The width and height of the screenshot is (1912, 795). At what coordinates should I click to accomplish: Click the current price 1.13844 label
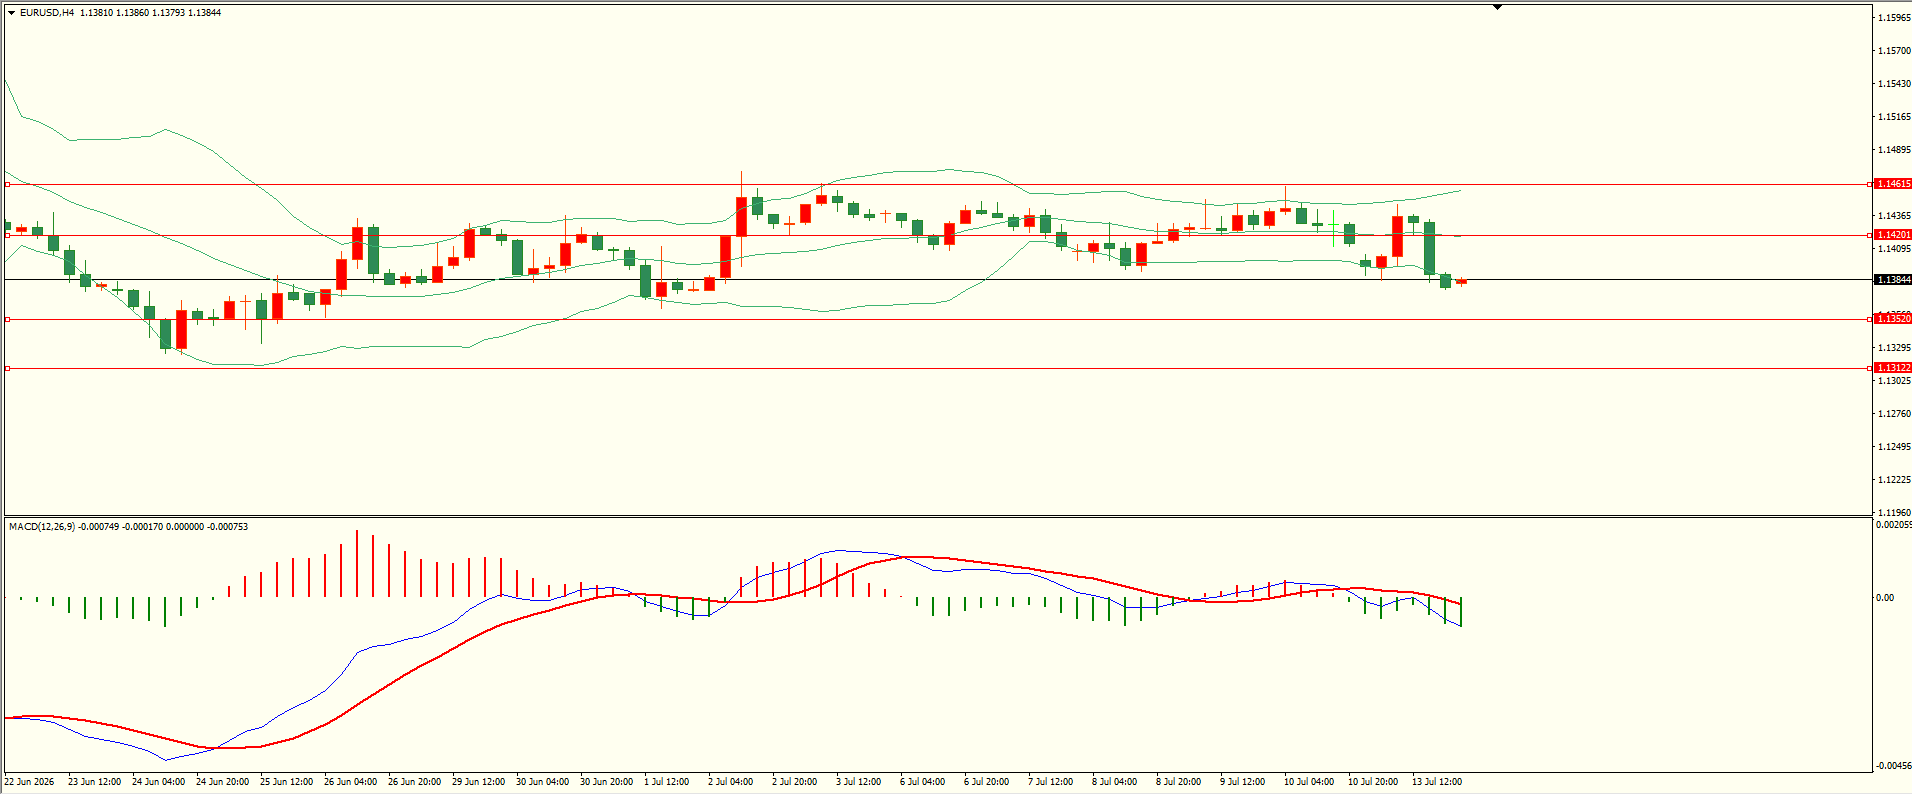coord(1892,280)
